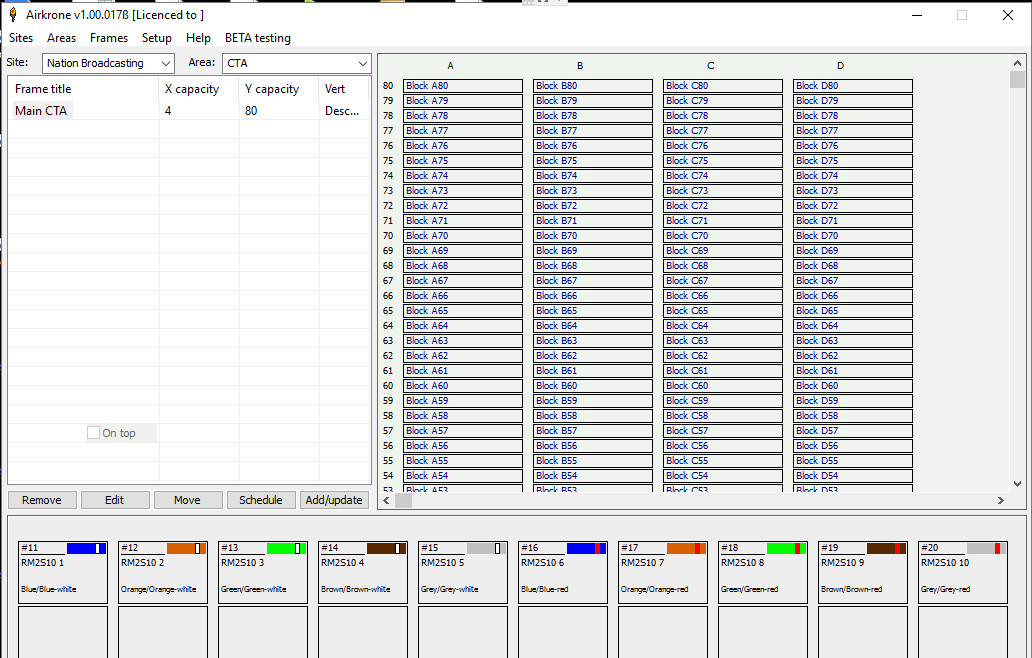This screenshot has width=1032, height=658.
Task: Select cable pair card #20 RM2S10 10
Action: (962, 572)
